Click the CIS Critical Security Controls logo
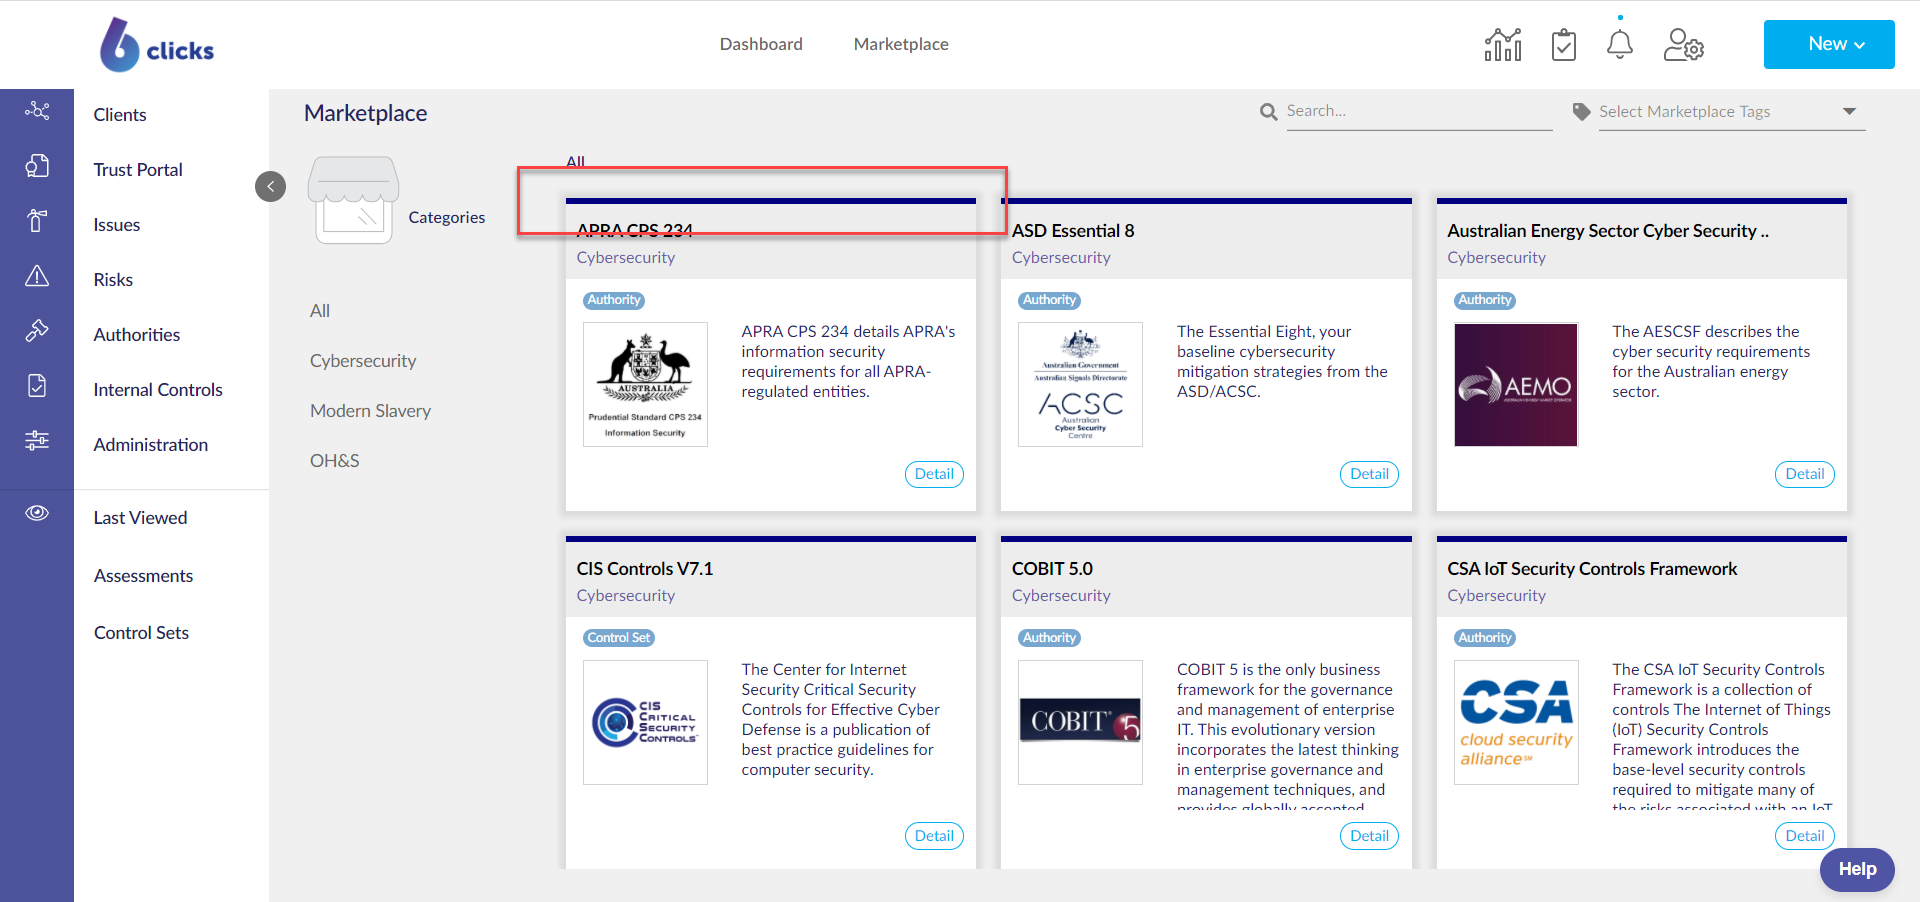The height and width of the screenshot is (902, 1920). tap(645, 722)
